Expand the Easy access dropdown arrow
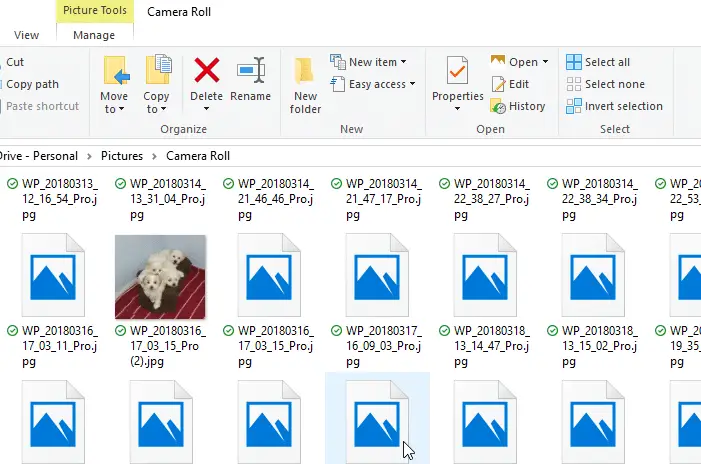Screen dimensions: 701x464 (412, 84)
